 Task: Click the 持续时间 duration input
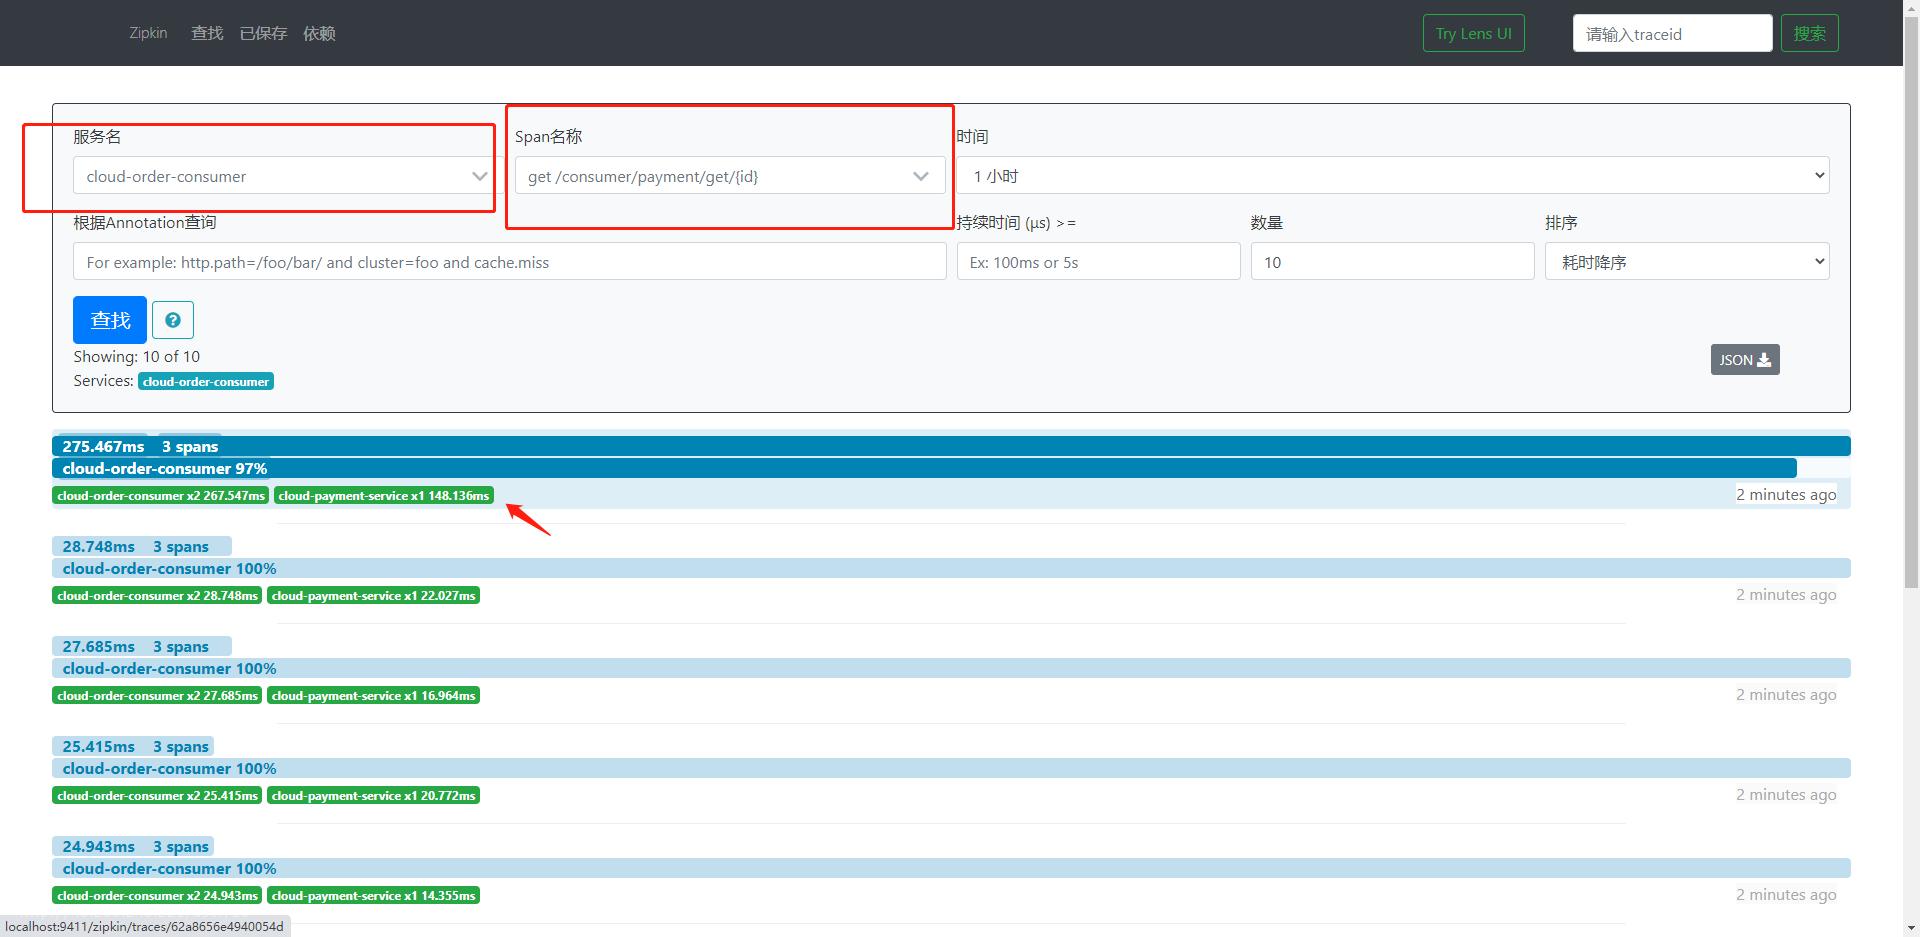click(x=1098, y=262)
